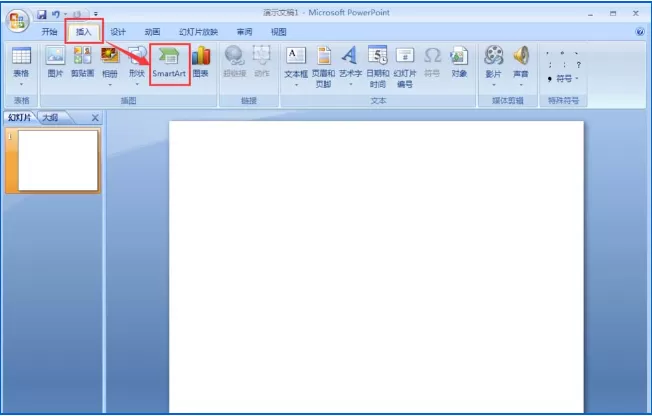Open the 幻灯片放映 (Slide Show) tab

click(198, 32)
